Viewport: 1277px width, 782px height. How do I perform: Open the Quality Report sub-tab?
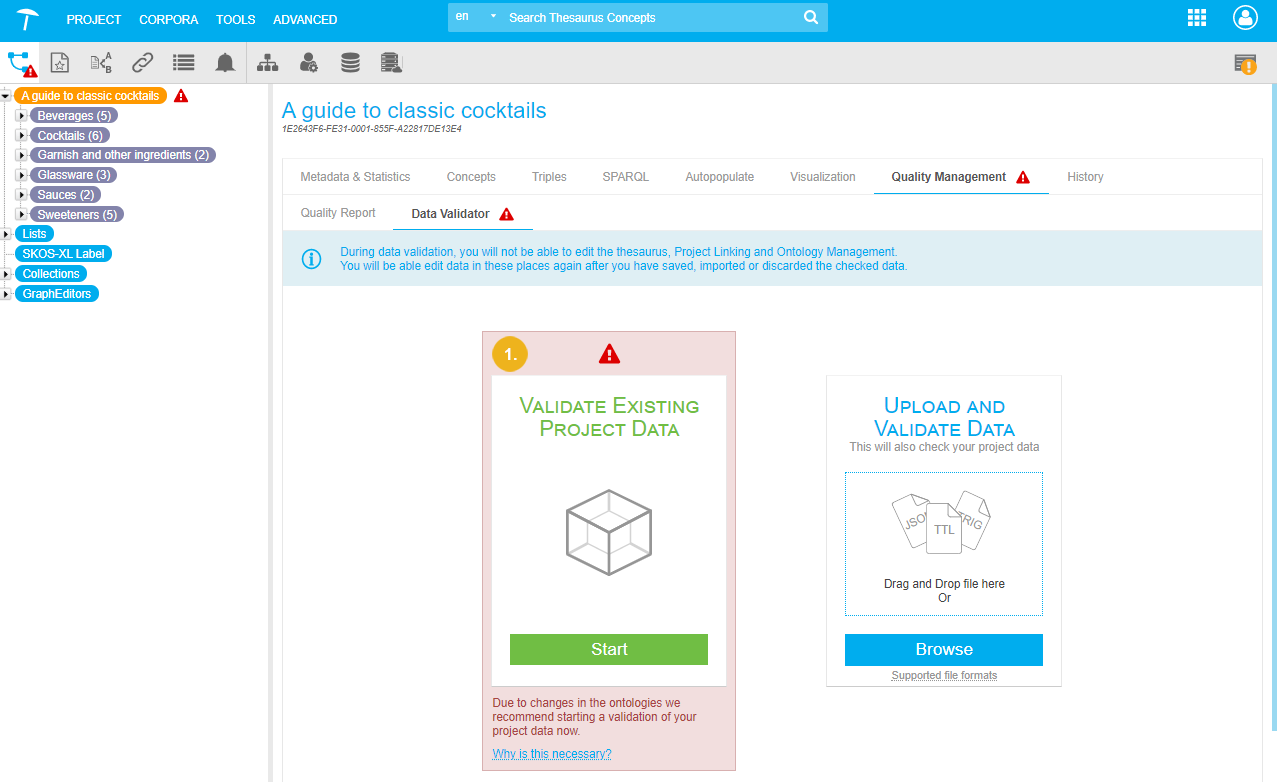tap(338, 213)
